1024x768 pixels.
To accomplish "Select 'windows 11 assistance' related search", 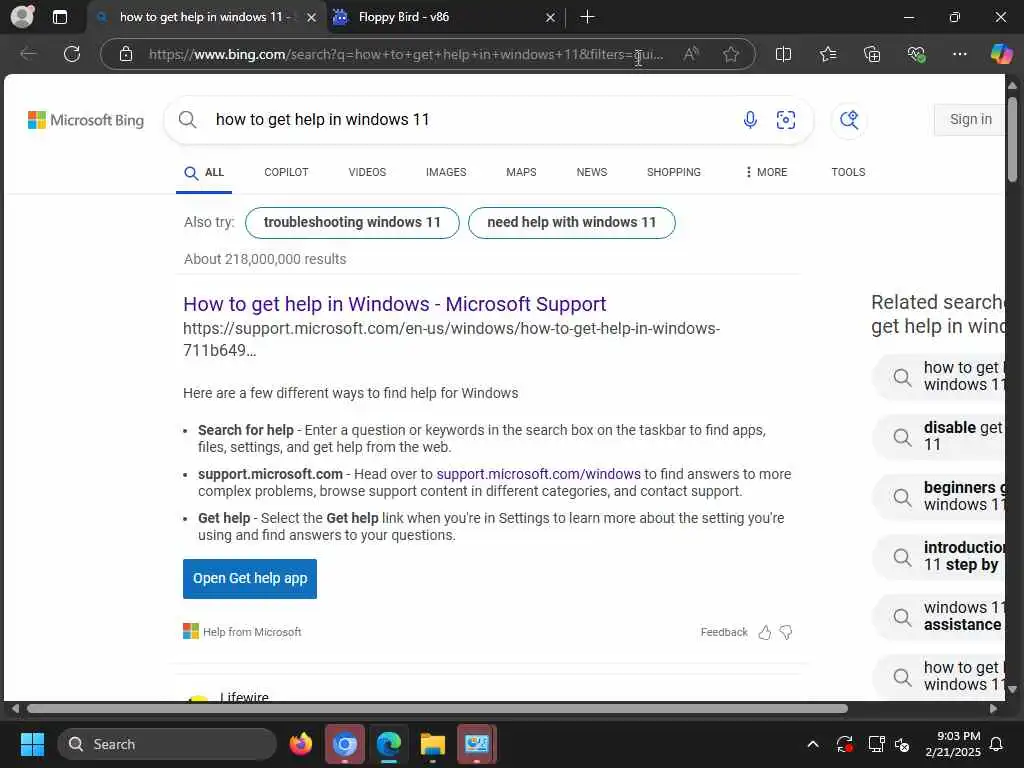I will (940, 616).
